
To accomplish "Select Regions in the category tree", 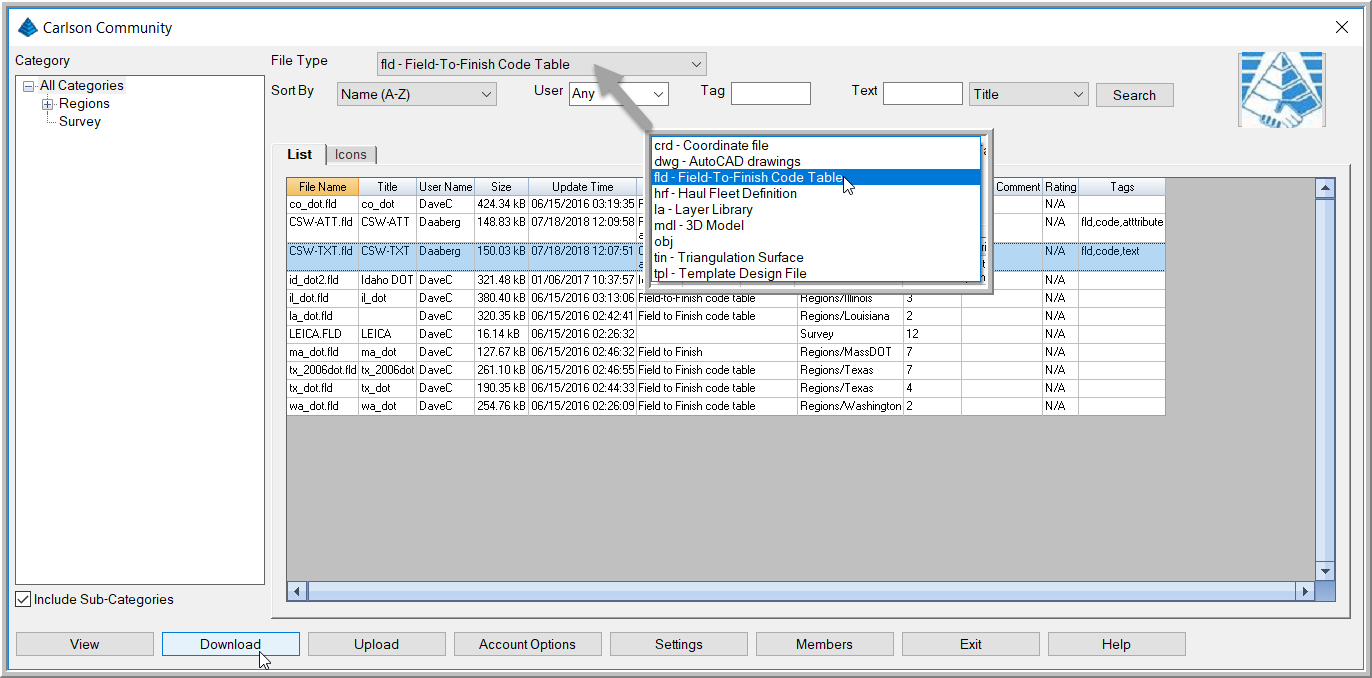I will 84,104.
